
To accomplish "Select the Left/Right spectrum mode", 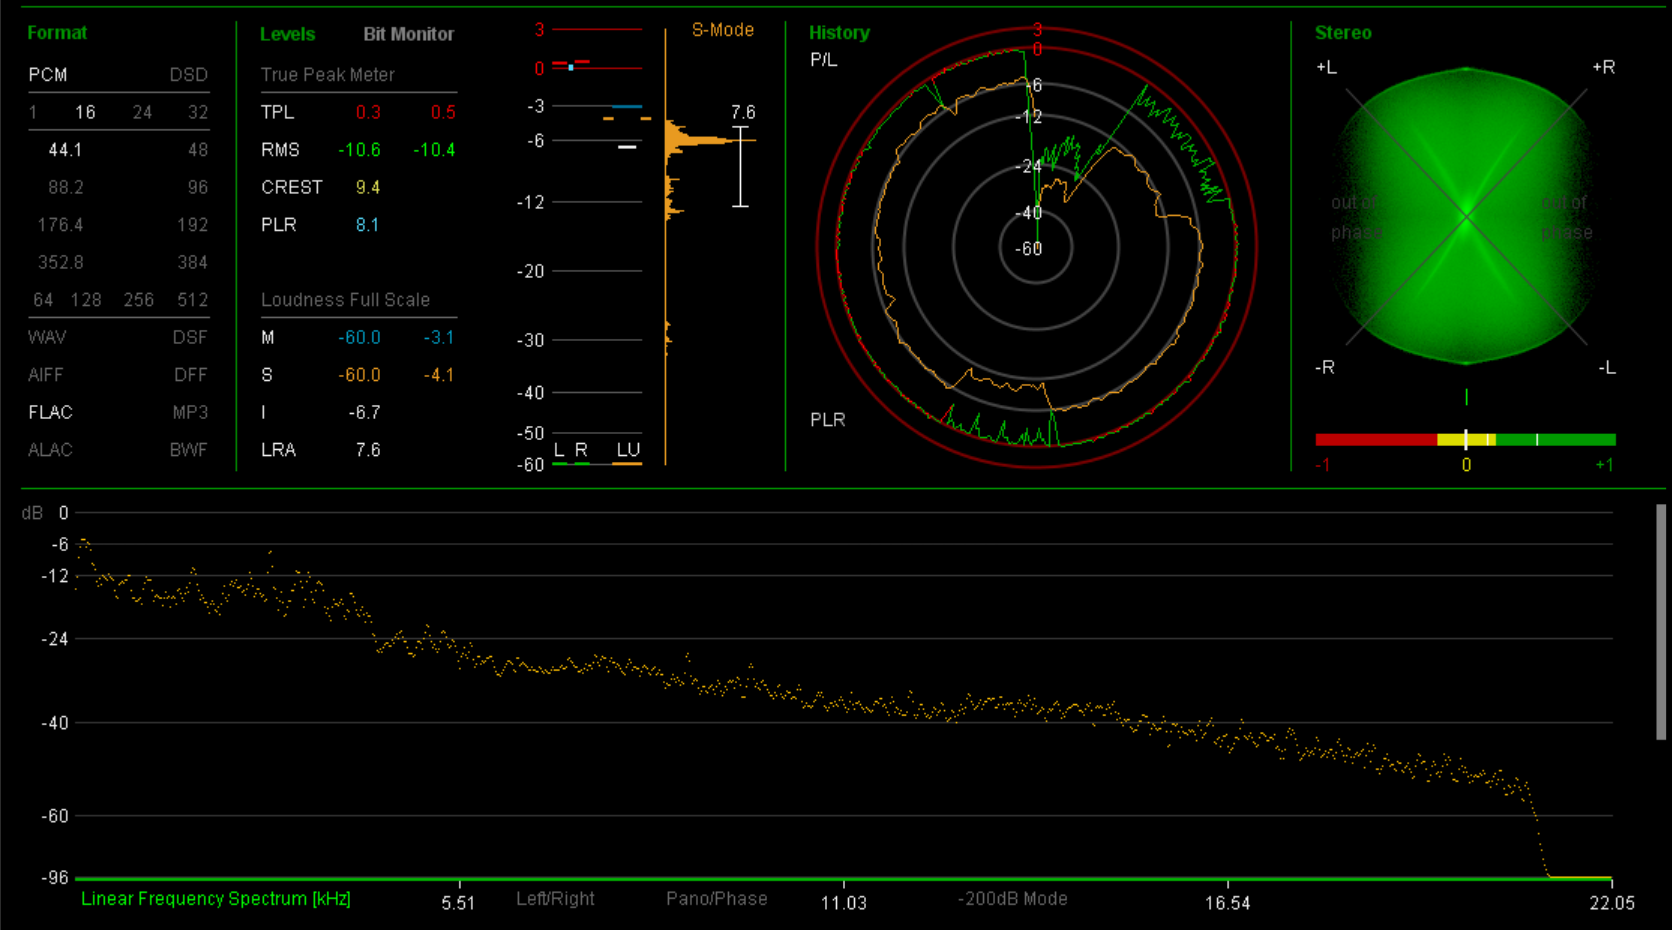I will click(555, 898).
